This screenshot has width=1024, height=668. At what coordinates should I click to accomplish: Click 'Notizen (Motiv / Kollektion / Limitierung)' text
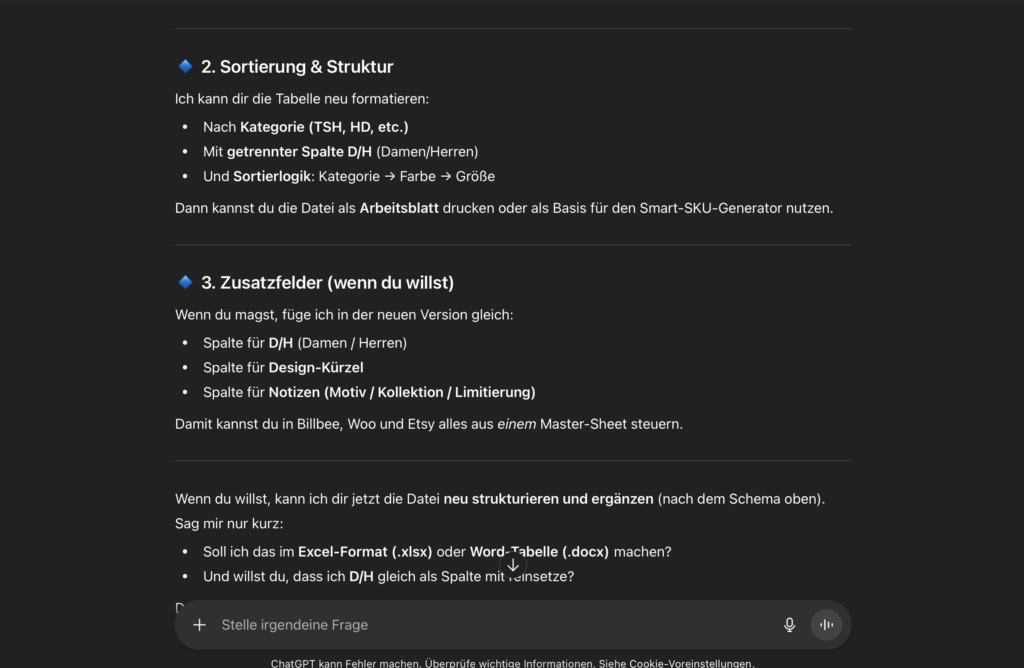(x=402, y=392)
